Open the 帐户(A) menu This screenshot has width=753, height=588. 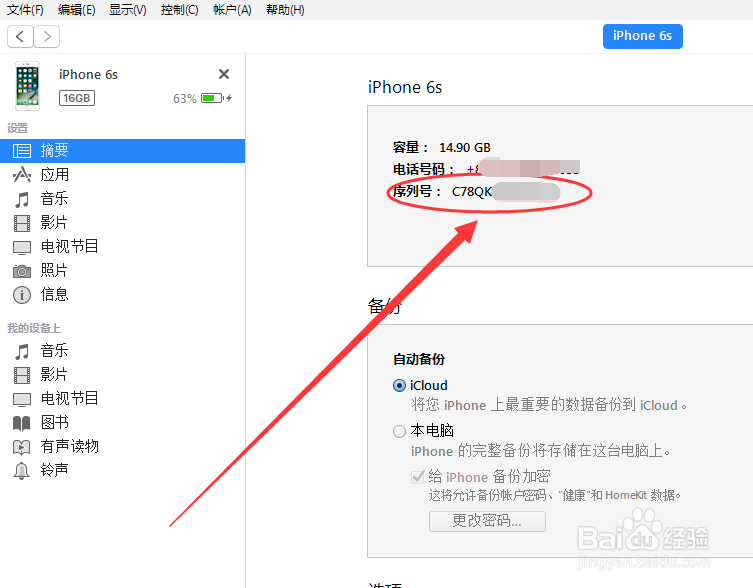pos(232,10)
